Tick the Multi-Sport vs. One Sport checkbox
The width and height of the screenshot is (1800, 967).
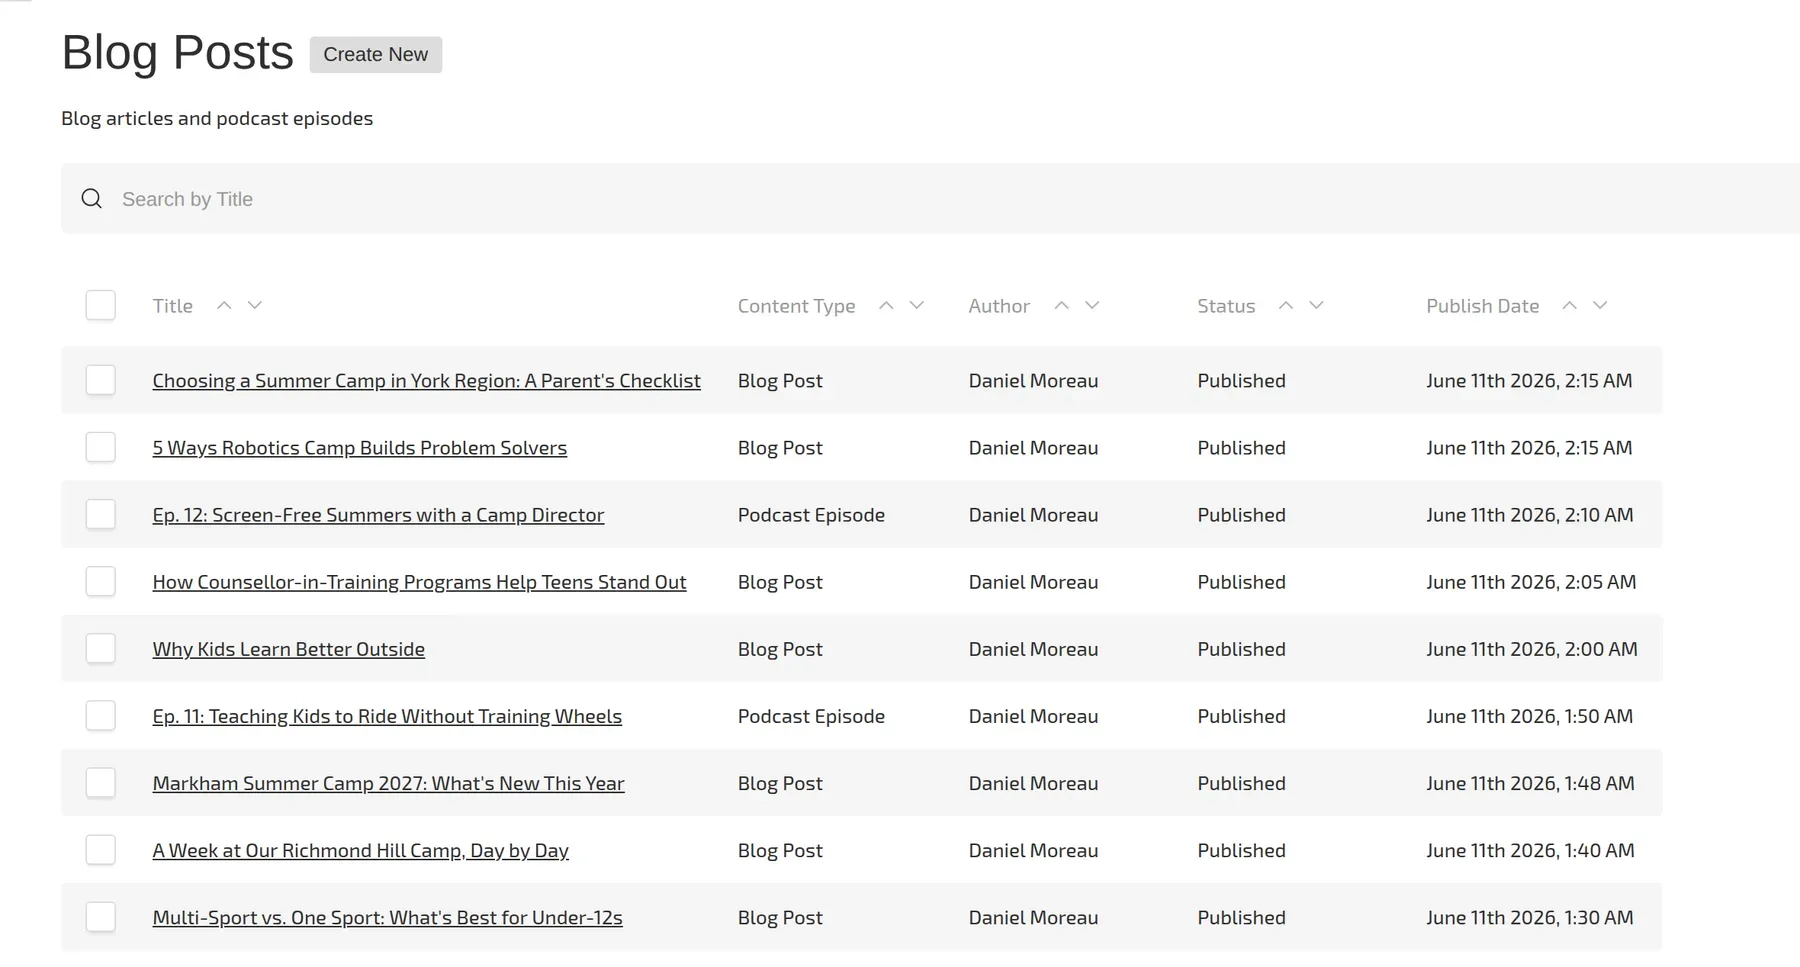tap(101, 917)
